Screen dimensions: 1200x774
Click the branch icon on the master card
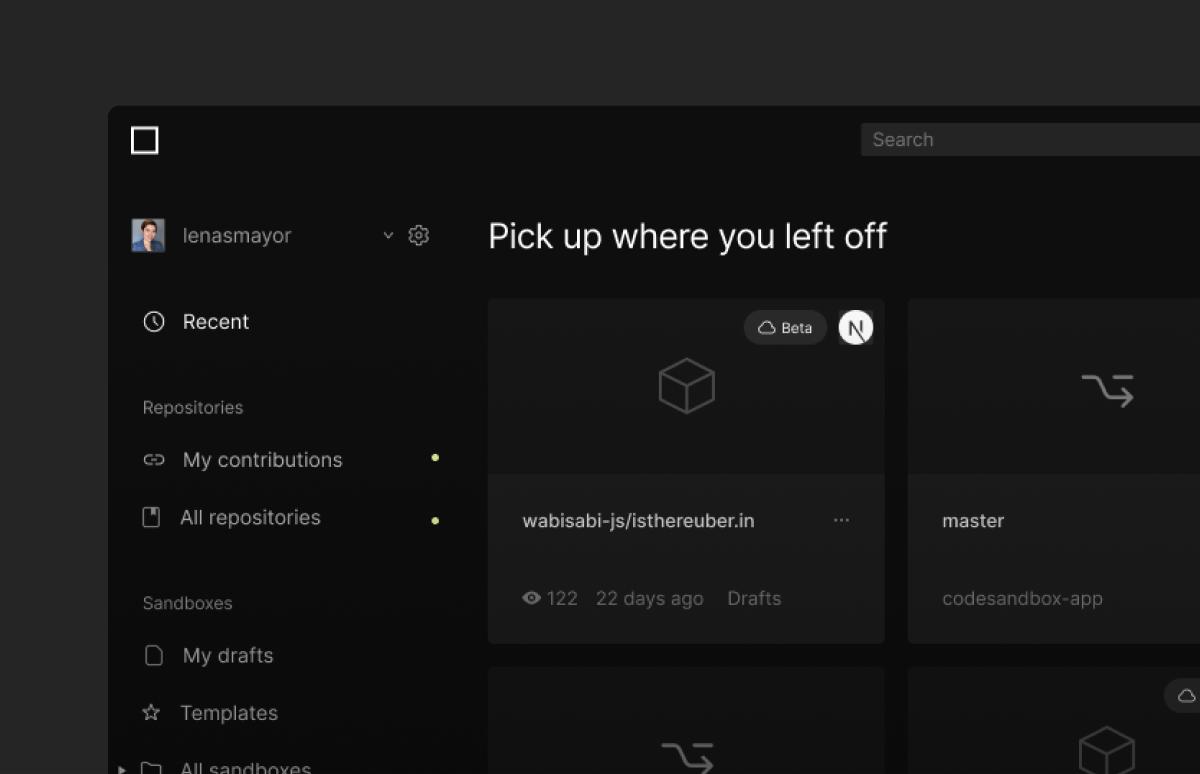tap(1107, 390)
